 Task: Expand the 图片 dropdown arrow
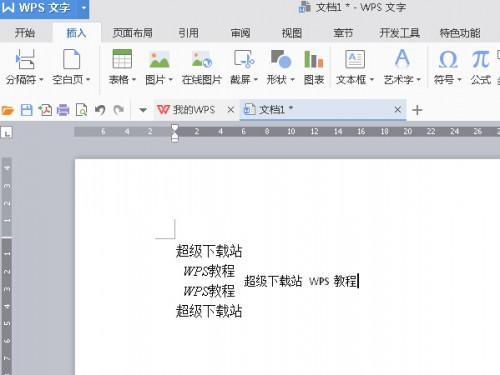(170, 80)
